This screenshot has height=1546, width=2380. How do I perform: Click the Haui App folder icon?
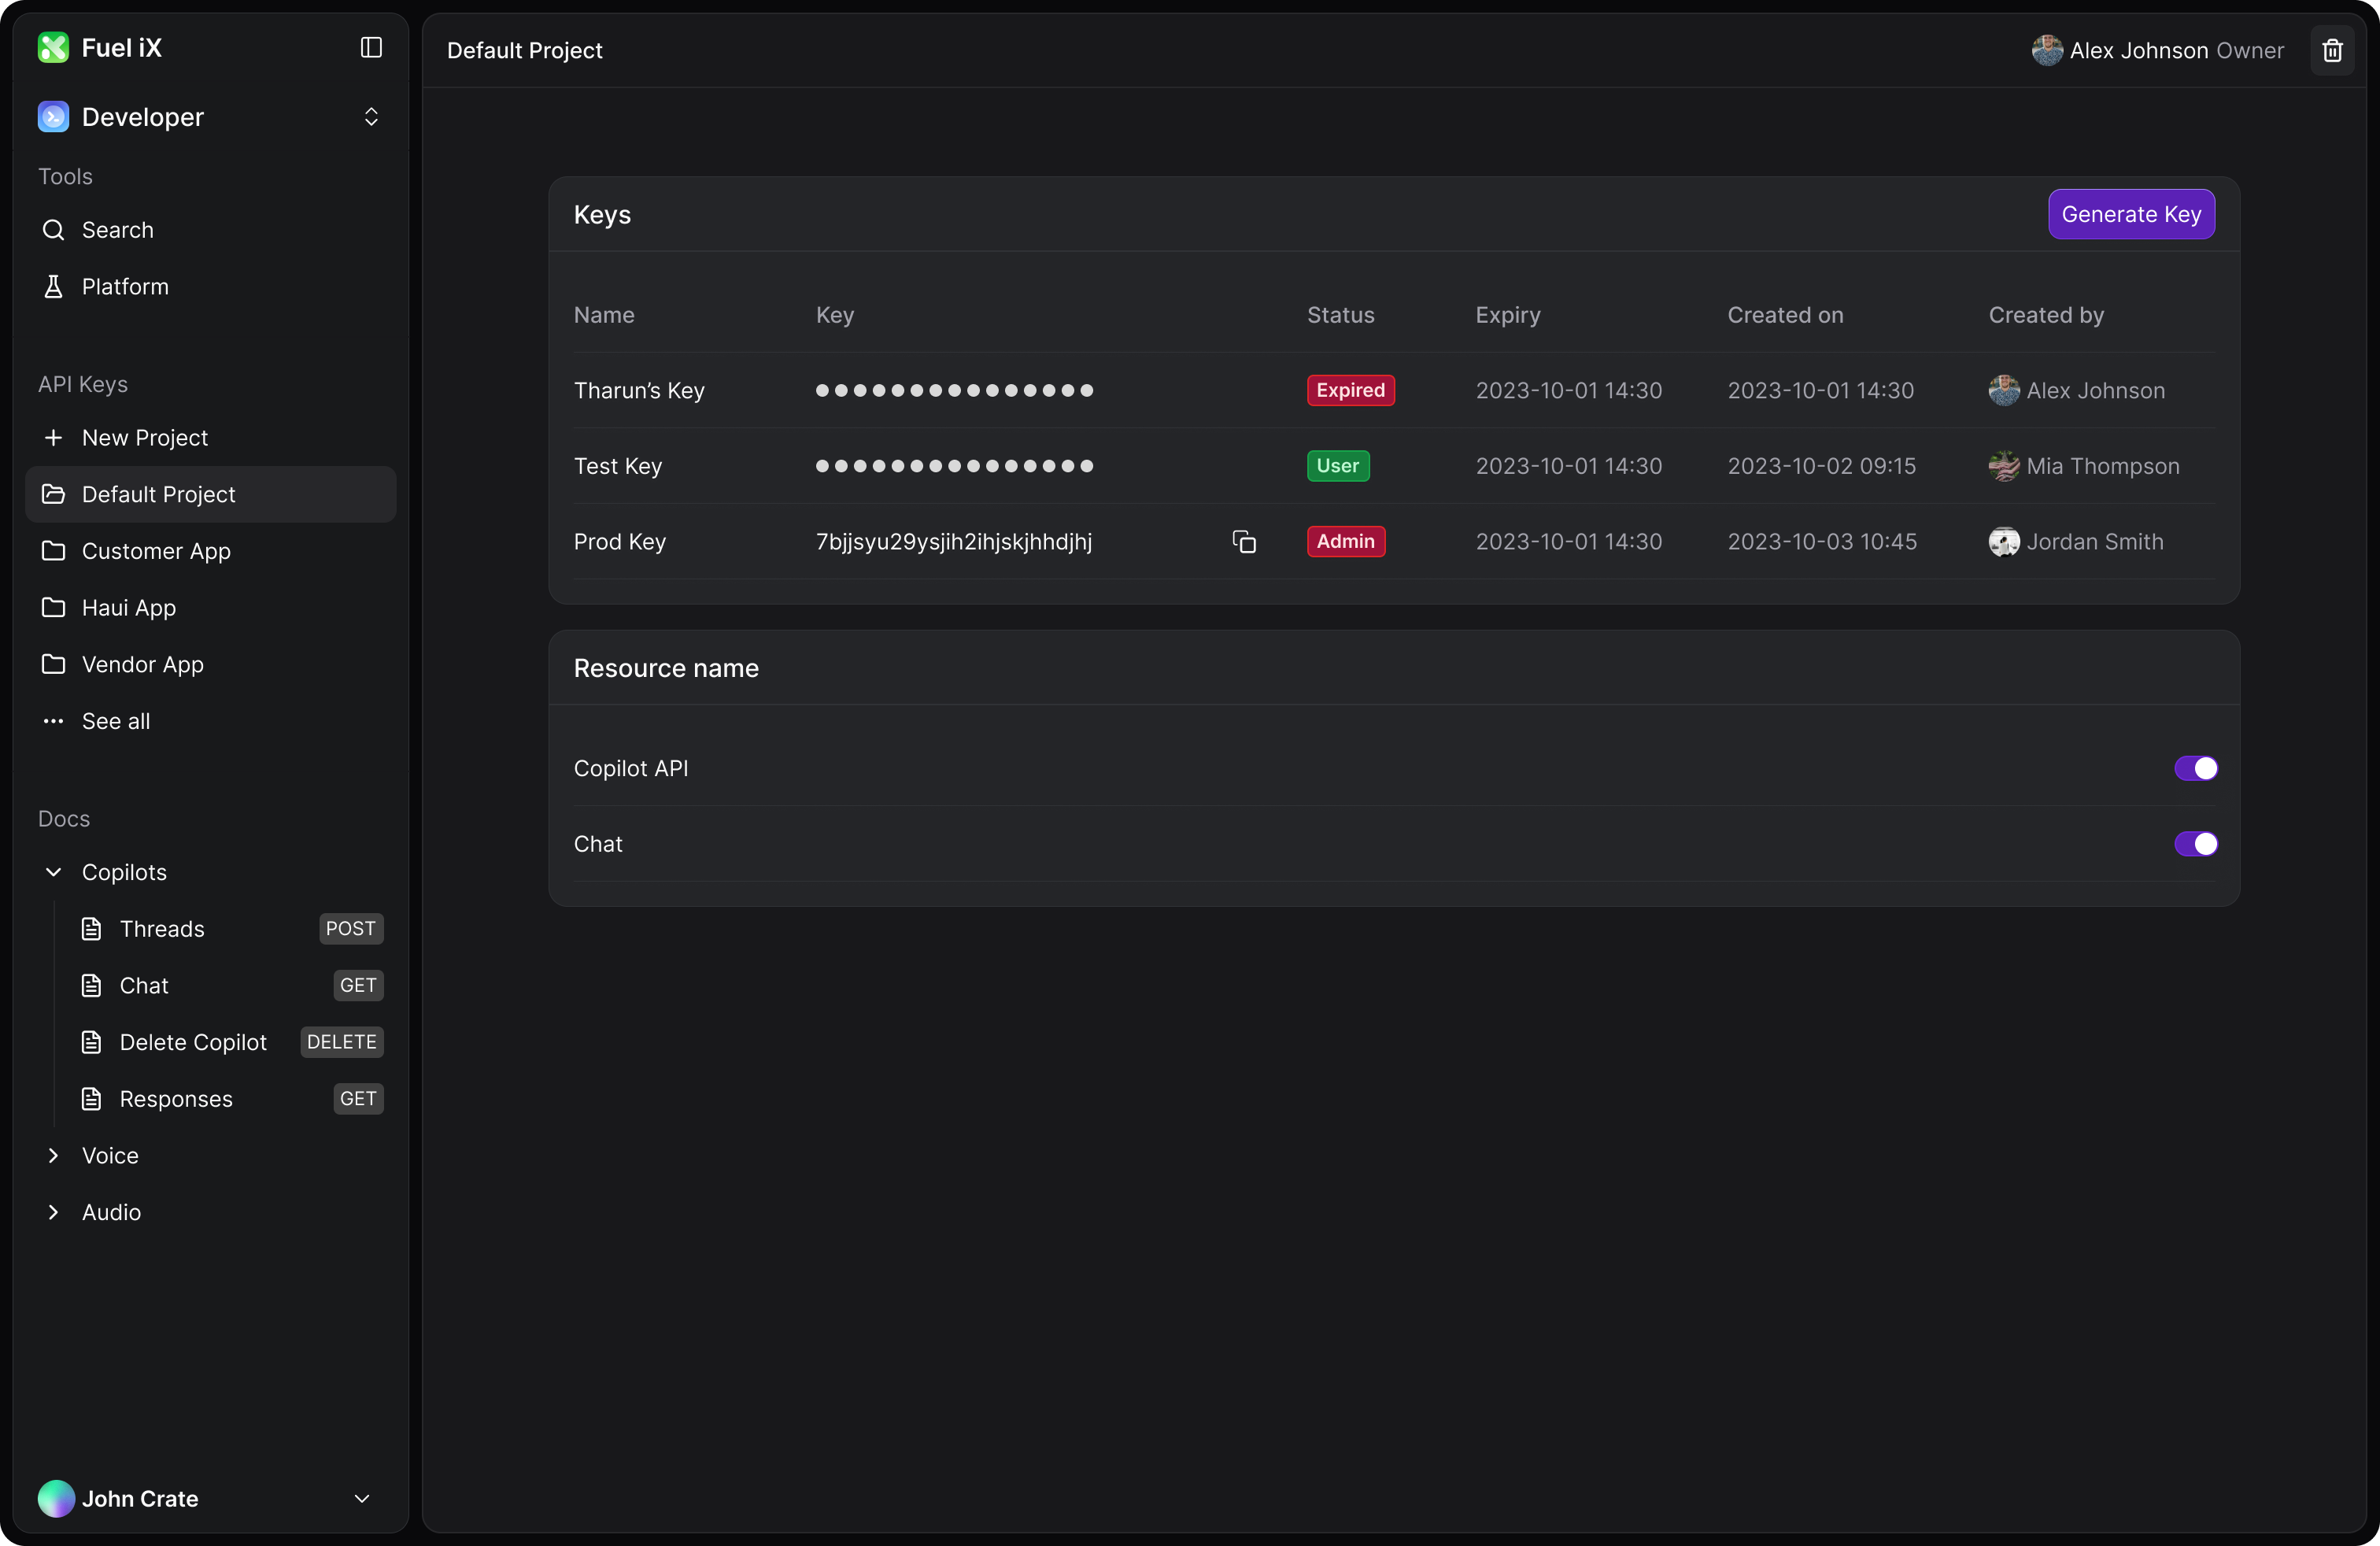53,608
